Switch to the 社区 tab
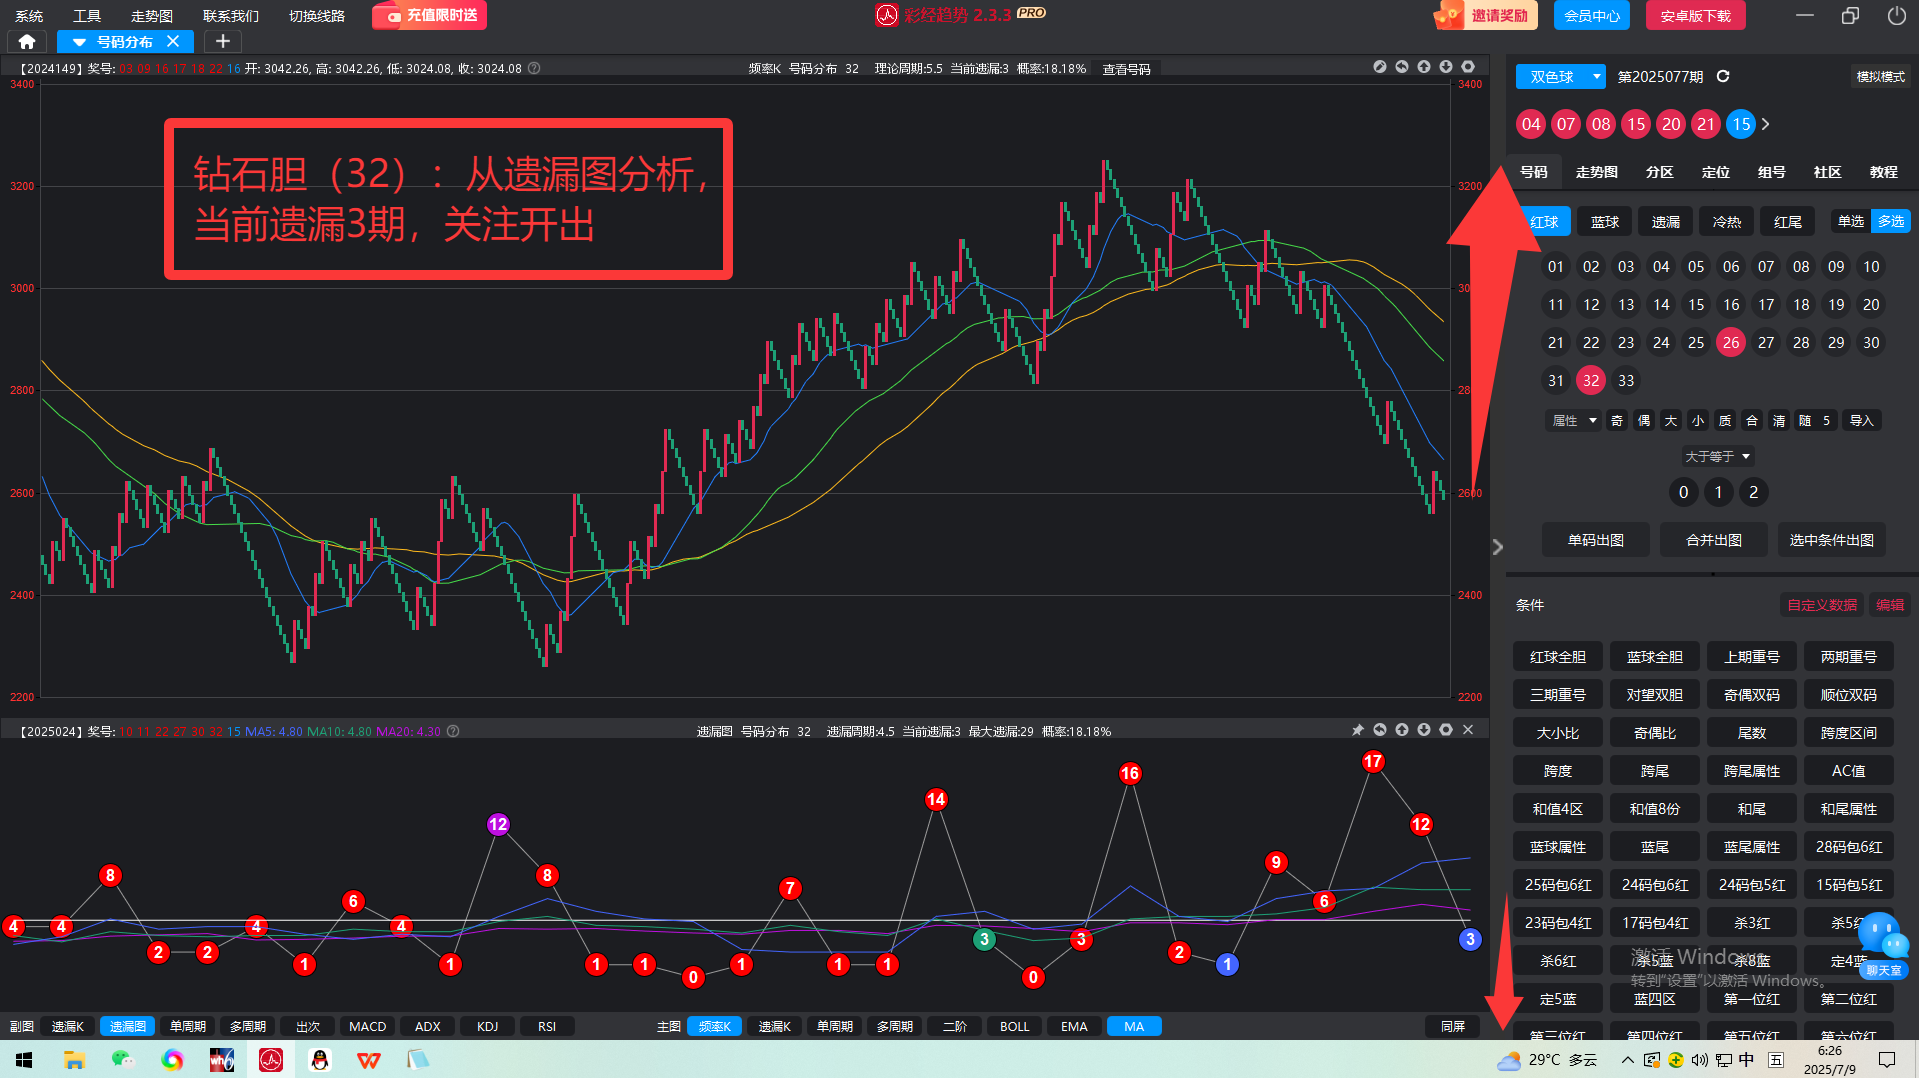1919x1078 pixels. (x=1828, y=172)
